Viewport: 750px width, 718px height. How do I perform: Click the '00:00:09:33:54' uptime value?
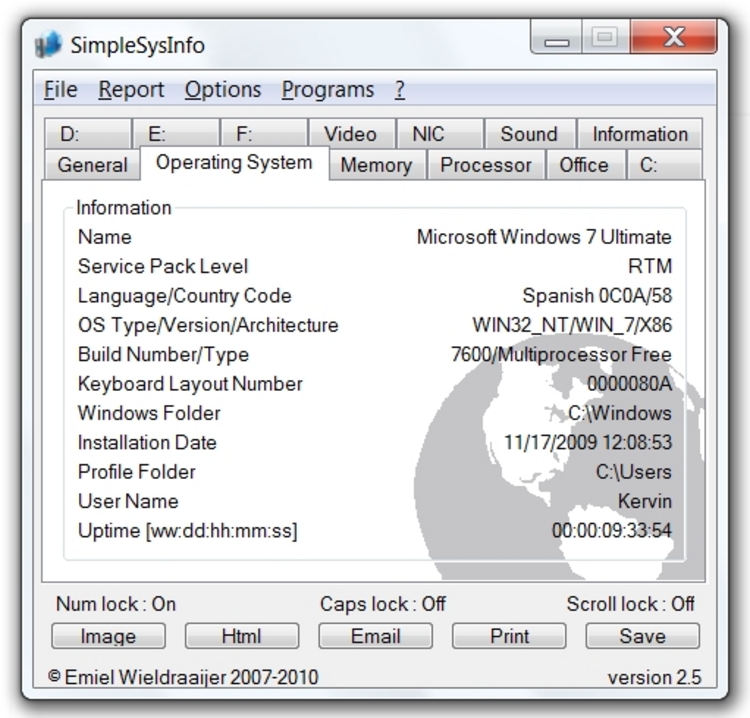tap(612, 530)
